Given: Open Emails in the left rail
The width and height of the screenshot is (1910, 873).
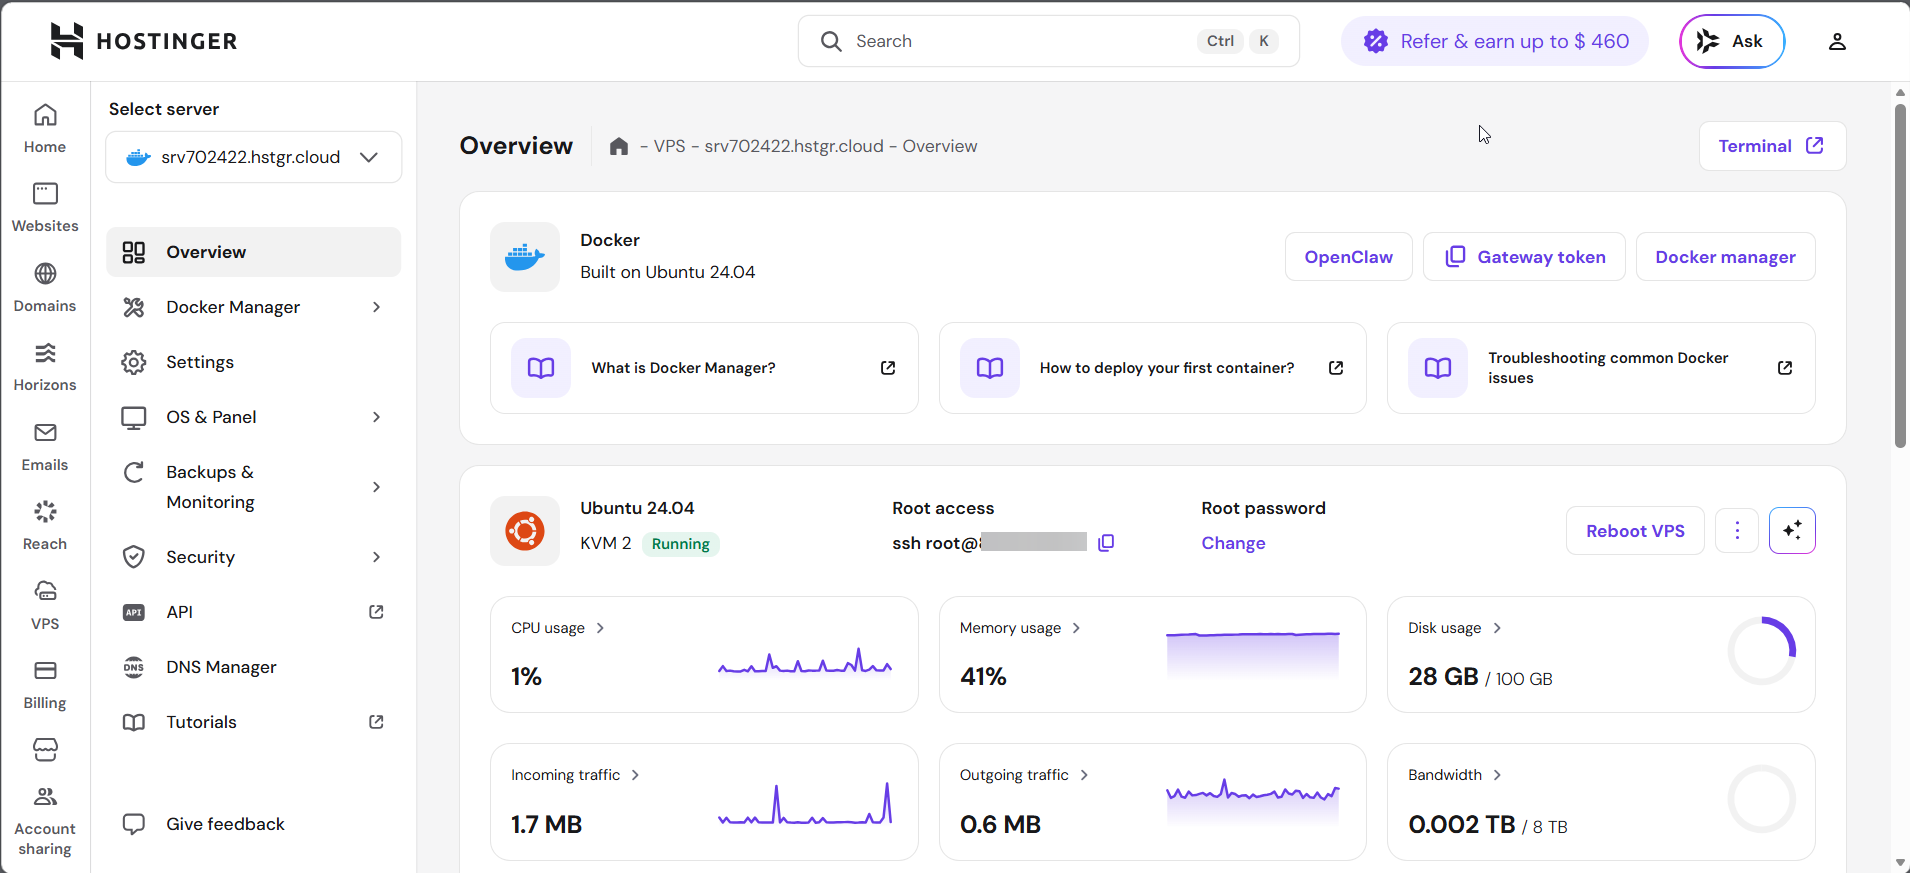Looking at the screenshot, I should (45, 447).
